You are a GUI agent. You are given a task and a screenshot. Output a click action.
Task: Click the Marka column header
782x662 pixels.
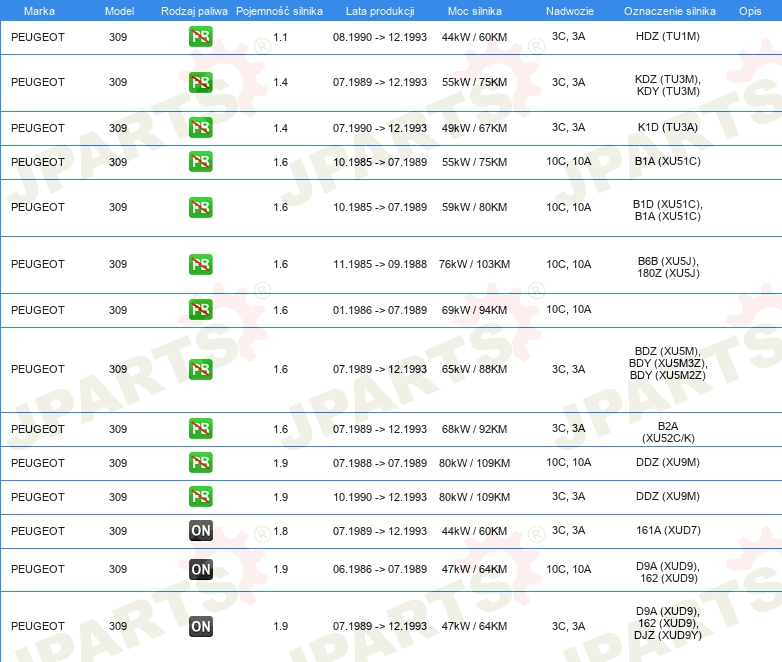[39, 11]
